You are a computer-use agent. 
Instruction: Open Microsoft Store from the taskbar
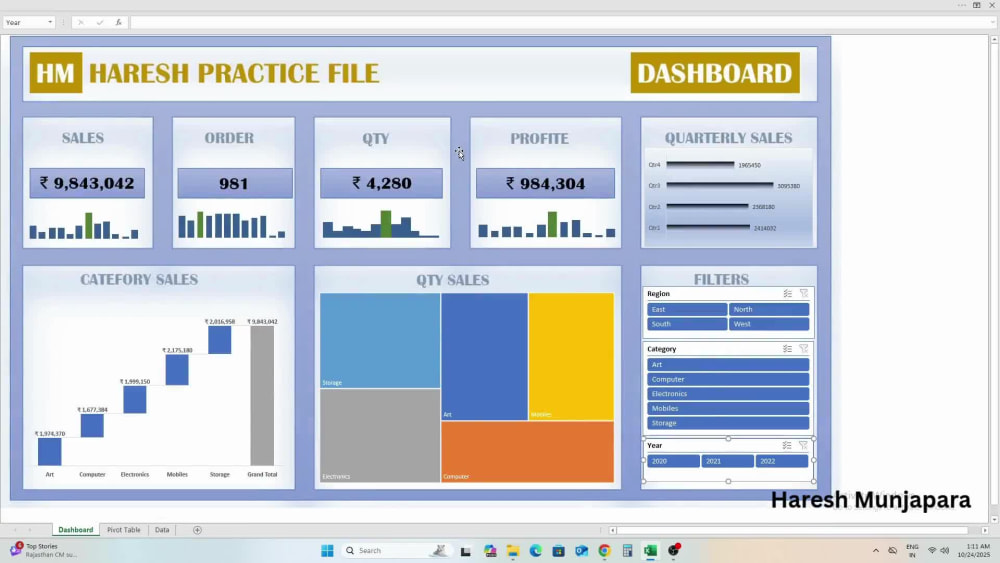(559, 551)
